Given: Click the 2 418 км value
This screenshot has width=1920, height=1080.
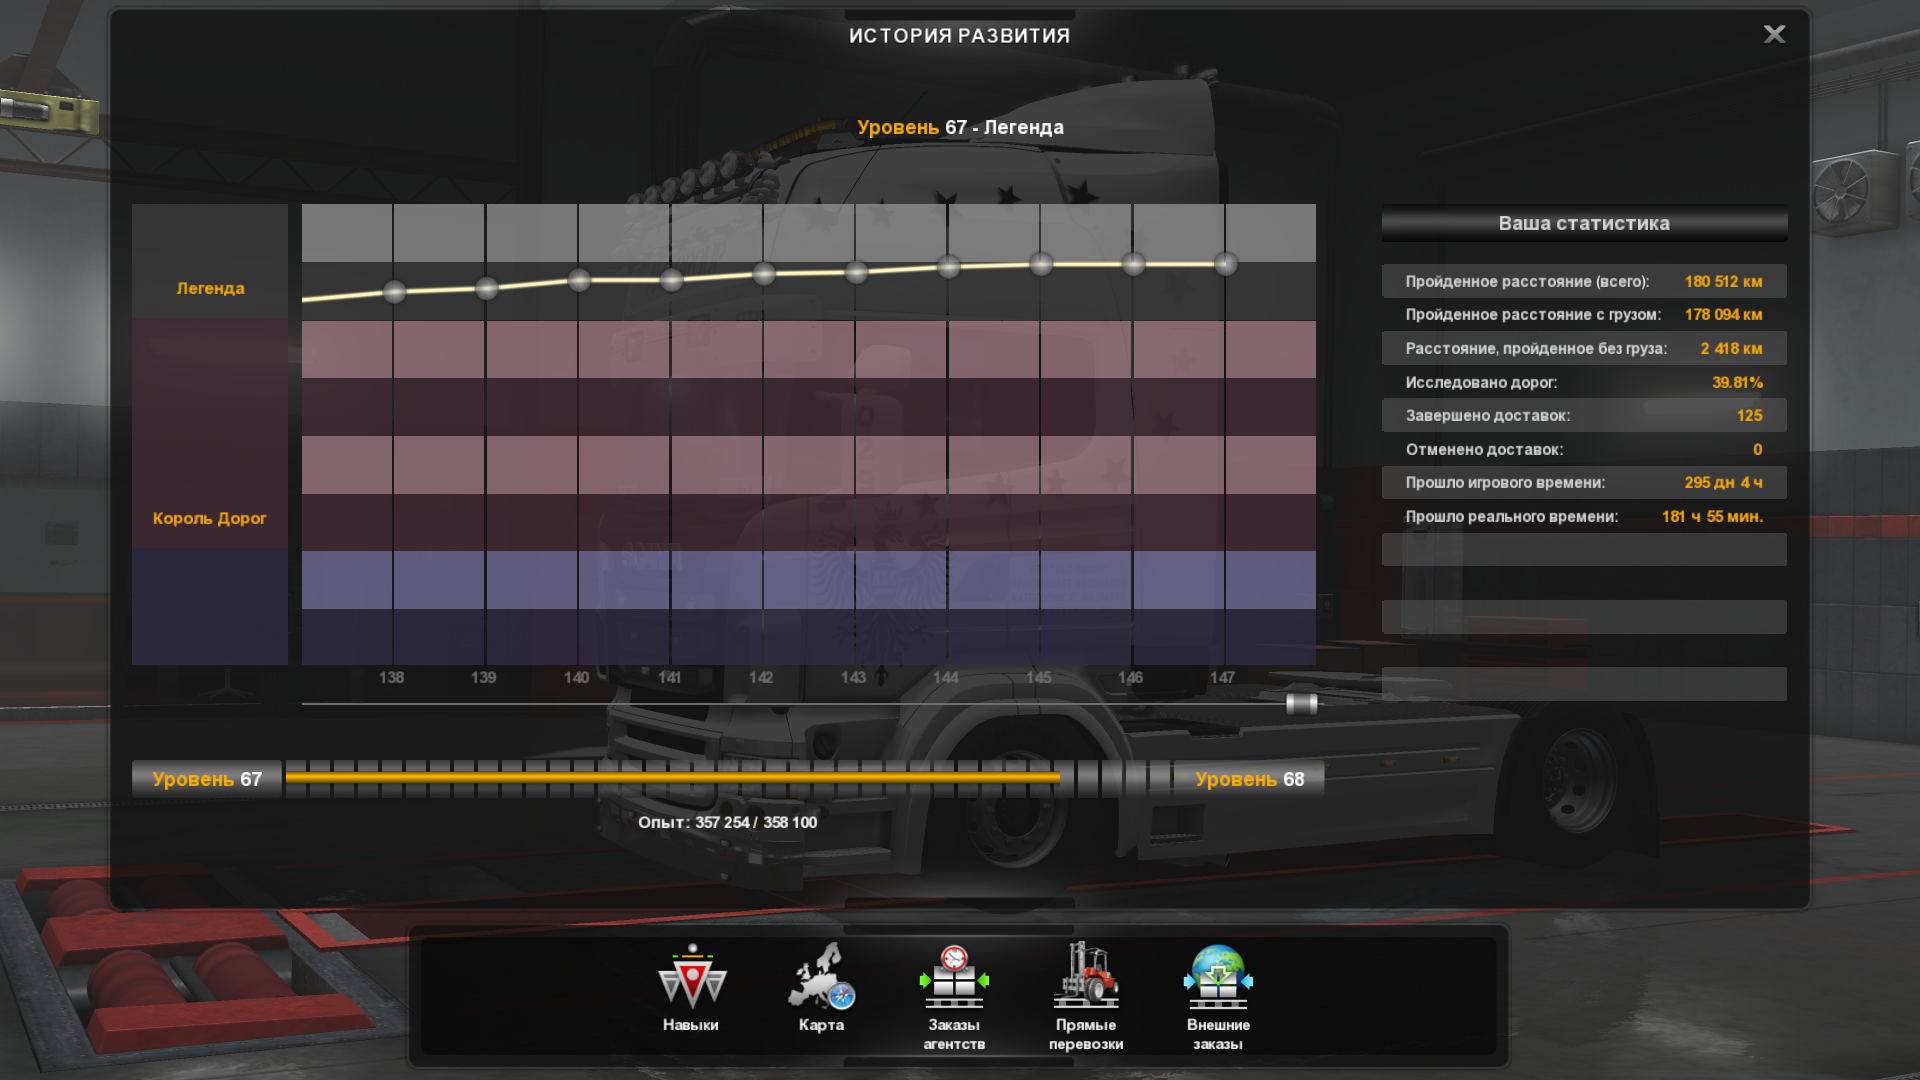Looking at the screenshot, I should pos(1731,348).
